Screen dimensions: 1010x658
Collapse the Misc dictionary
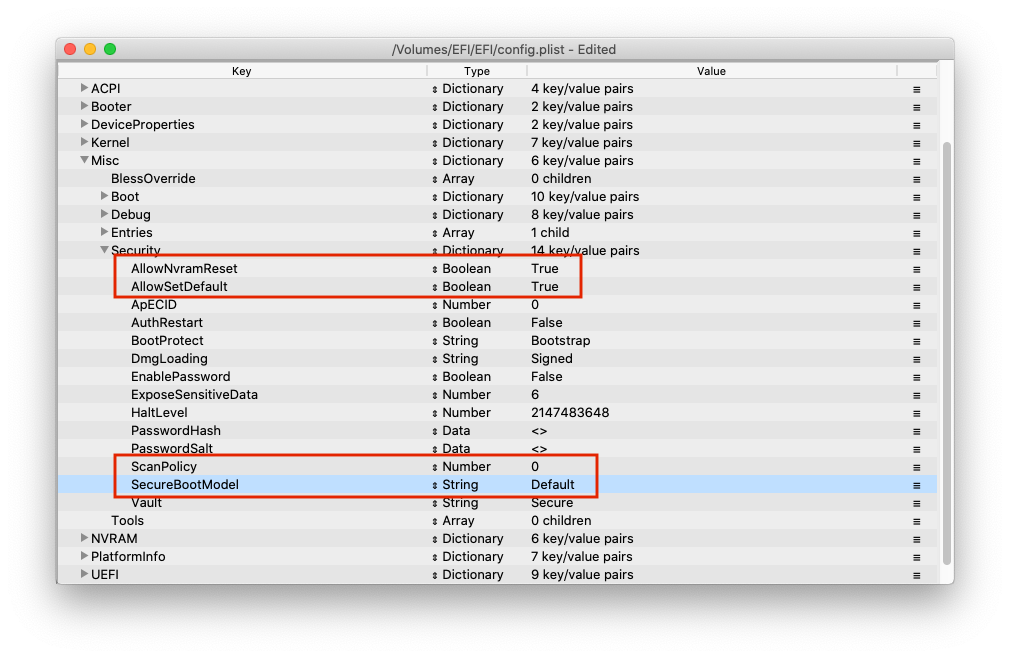(x=84, y=161)
